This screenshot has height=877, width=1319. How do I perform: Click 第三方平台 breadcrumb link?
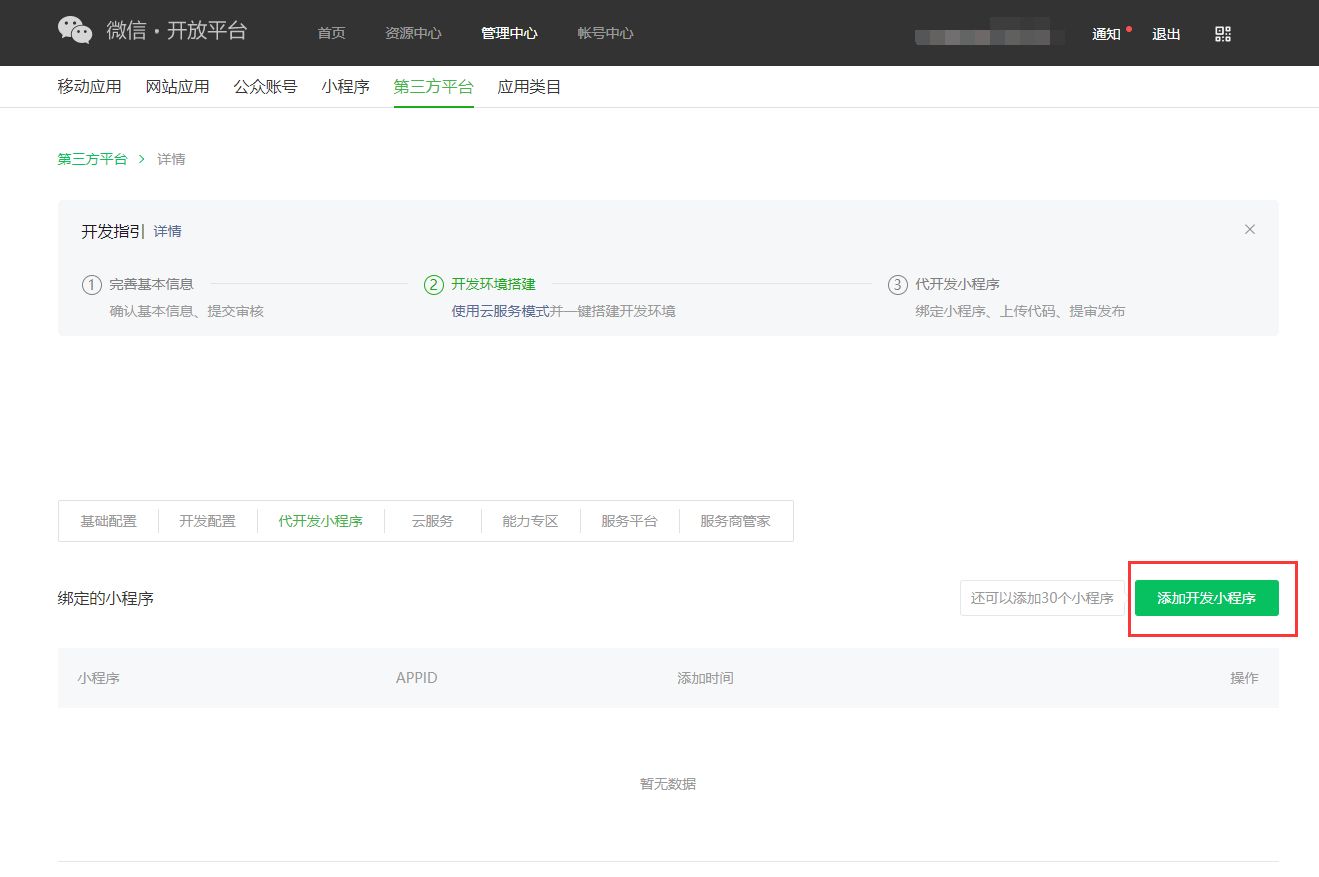tap(92, 159)
